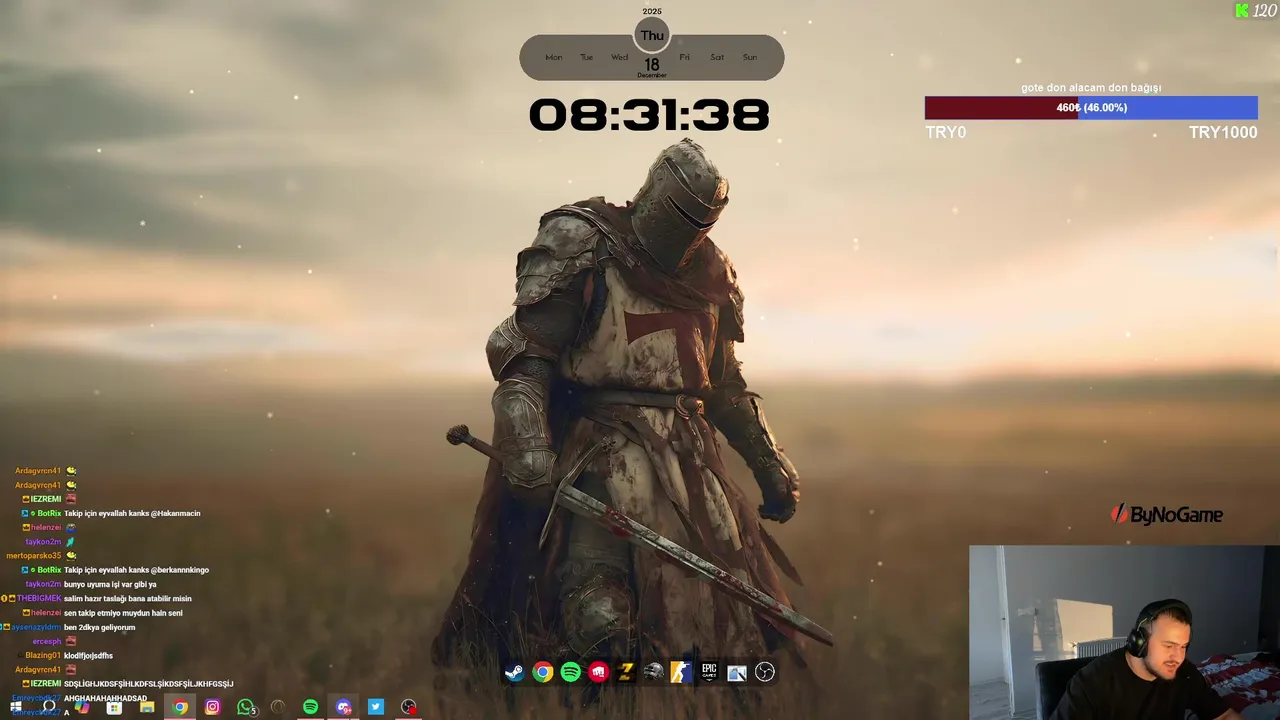This screenshot has height=720, width=1280.
Task: Open File Explorer from the taskbar
Action: point(147,707)
